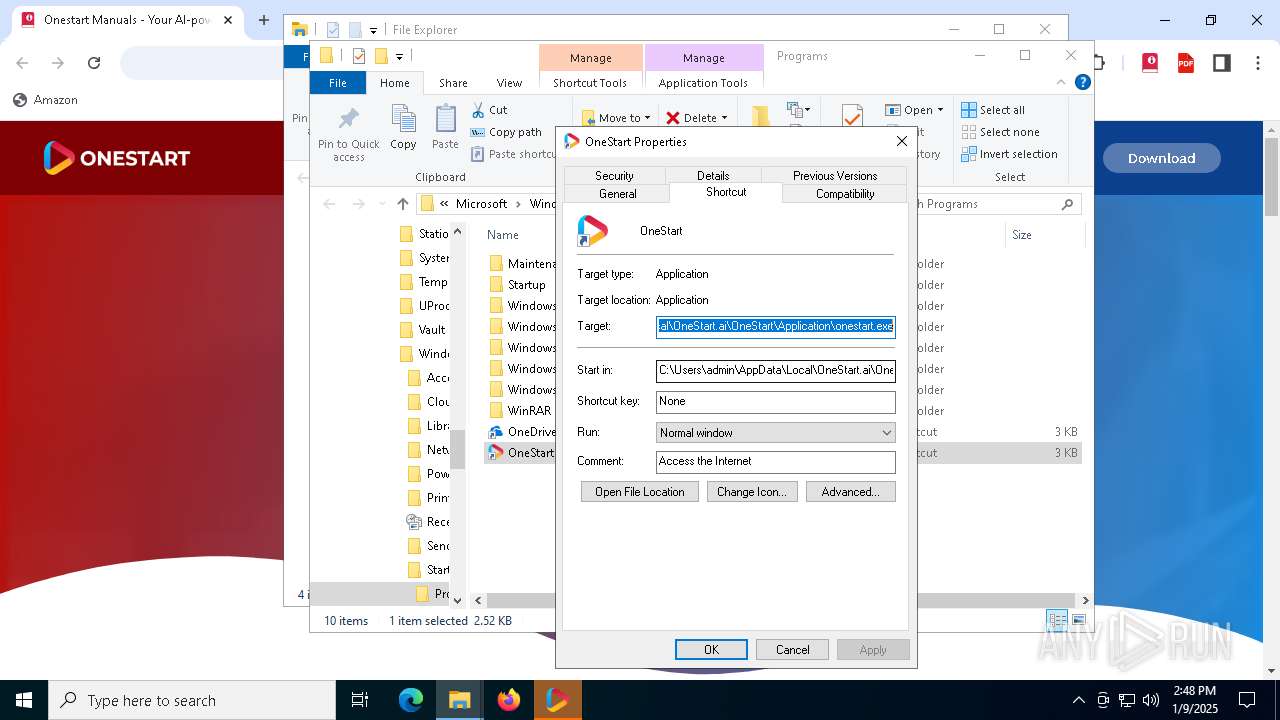Open the Compatibility tab
The height and width of the screenshot is (720, 1280).
845,194
